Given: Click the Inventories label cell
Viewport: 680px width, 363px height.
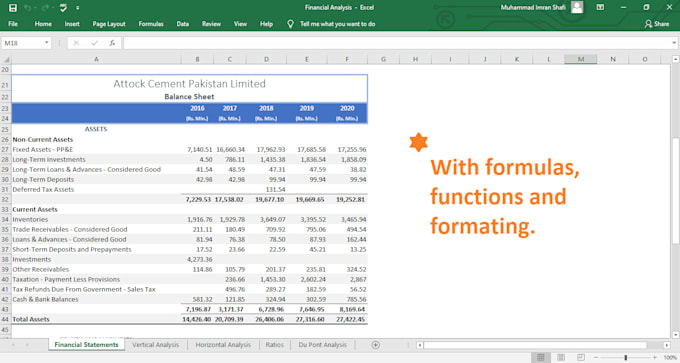Looking at the screenshot, I should [x=96, y=219].
